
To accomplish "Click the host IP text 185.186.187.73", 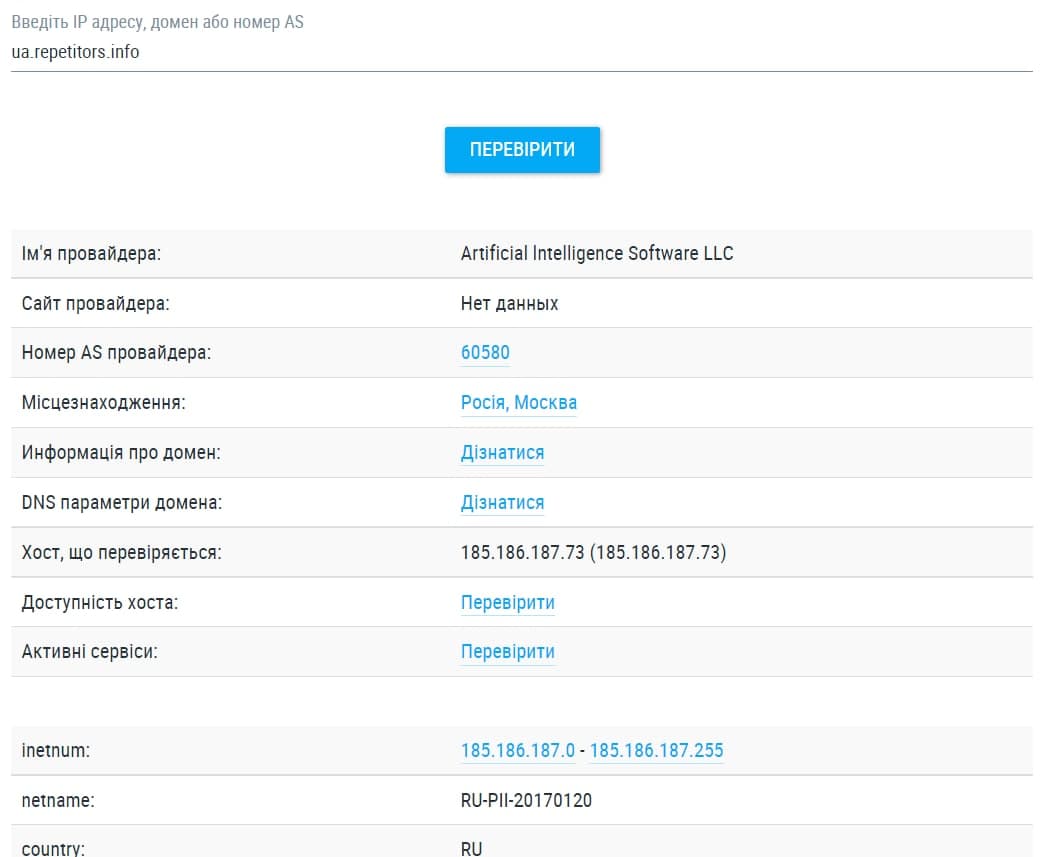I will click(x=522, y=553).
